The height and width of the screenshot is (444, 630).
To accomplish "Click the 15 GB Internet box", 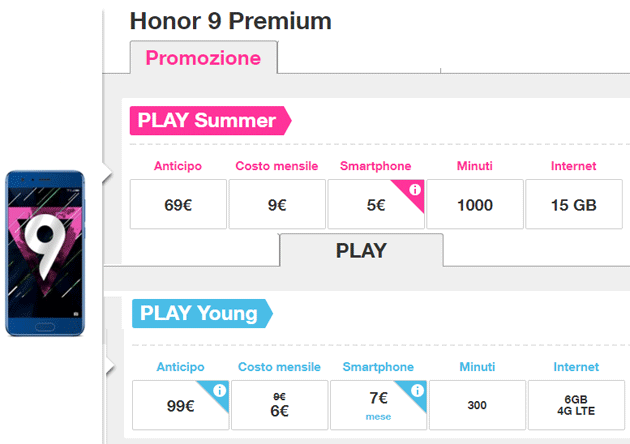I will point(573,204).
